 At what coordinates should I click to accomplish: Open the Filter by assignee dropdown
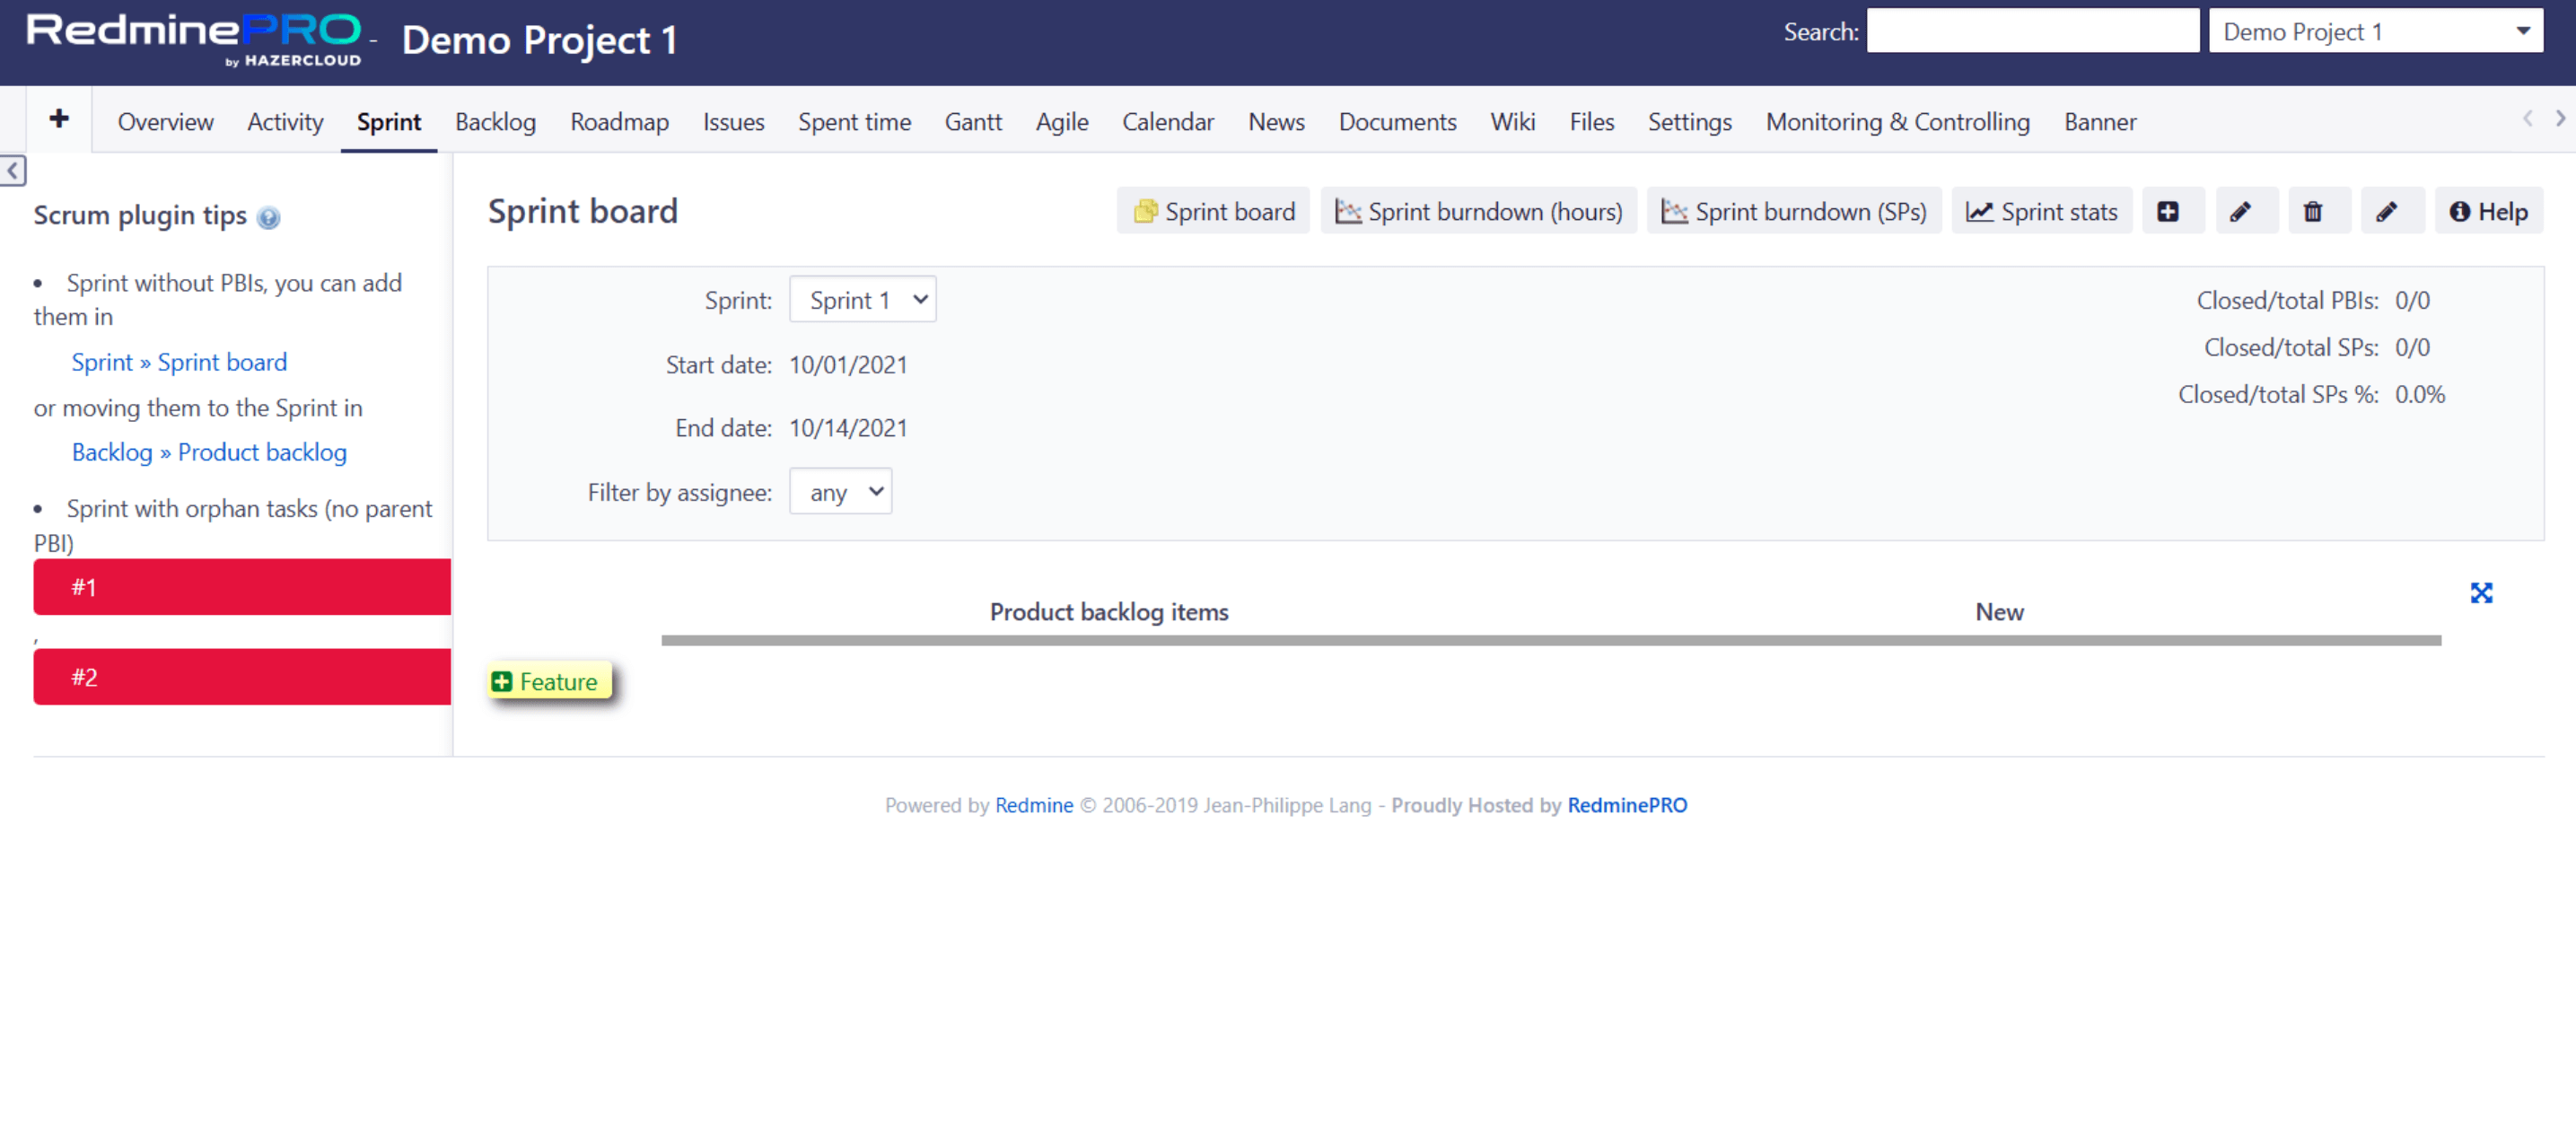tap(839, 491)
